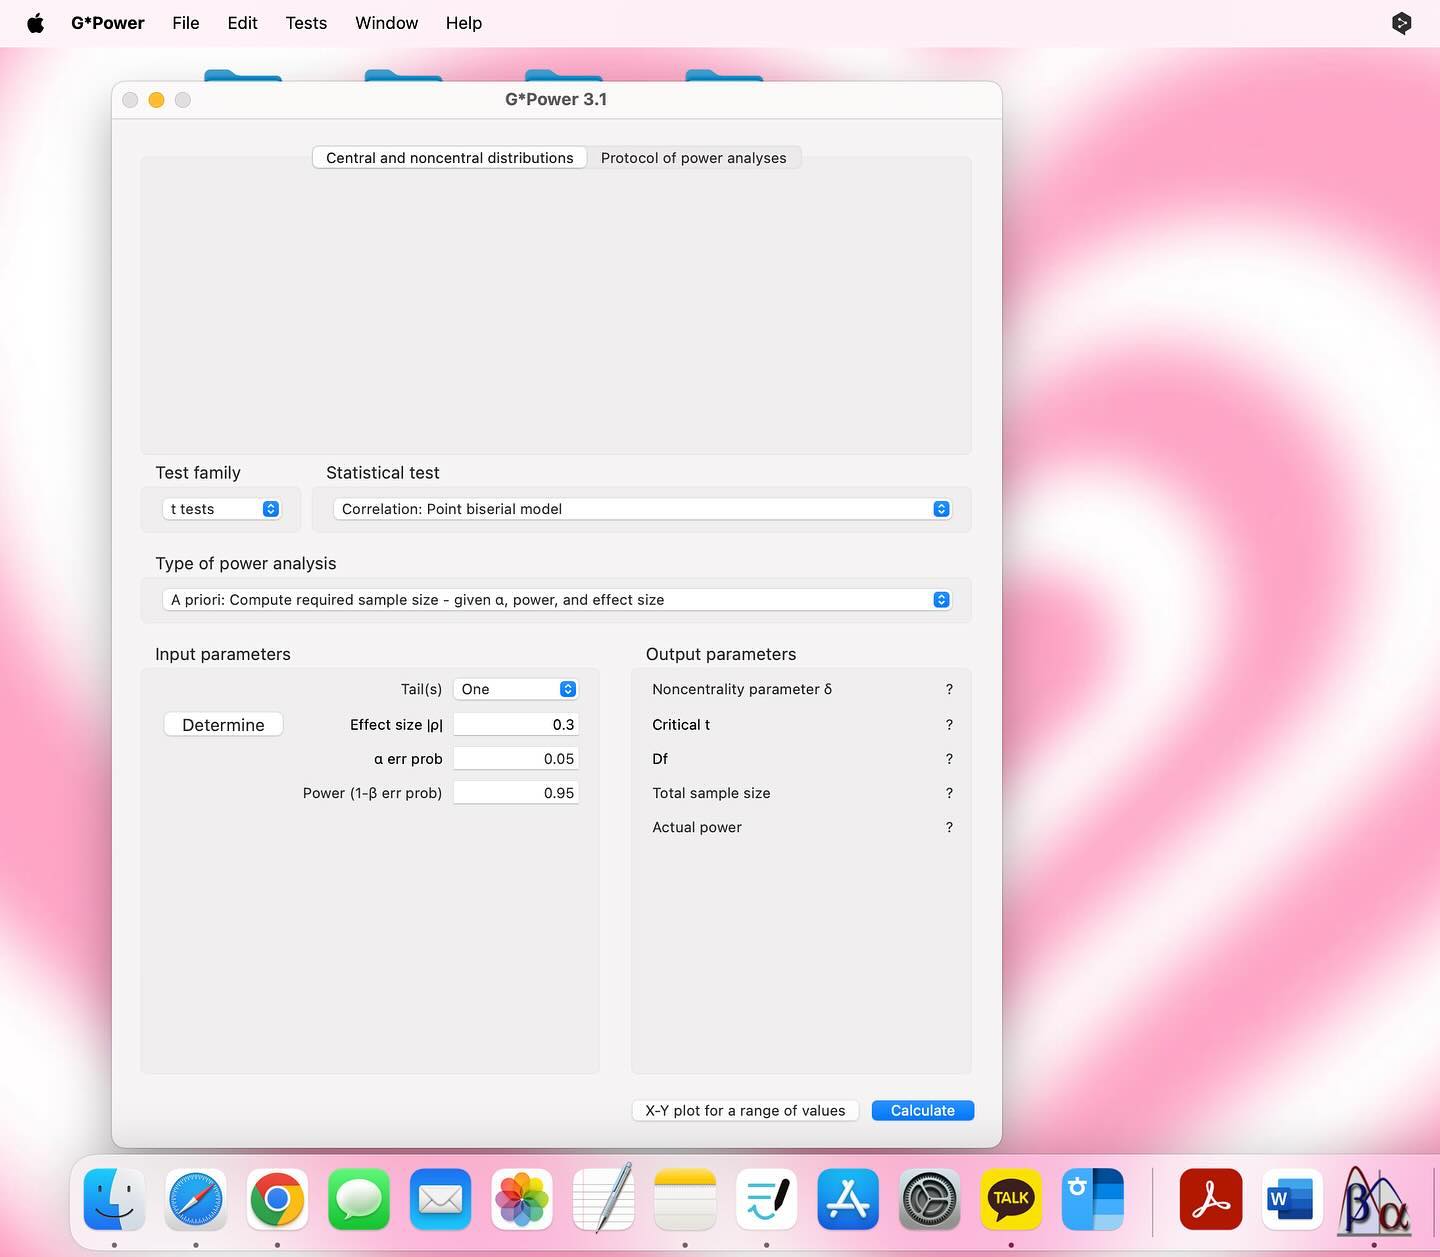This screenshot has width=1440, height=1257.
Task: Open the App Store from Dock
Action: coord(848,1199)
